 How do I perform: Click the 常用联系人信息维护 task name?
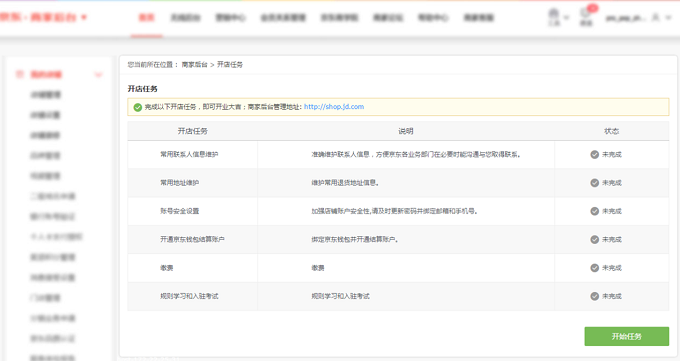point(189,154)
